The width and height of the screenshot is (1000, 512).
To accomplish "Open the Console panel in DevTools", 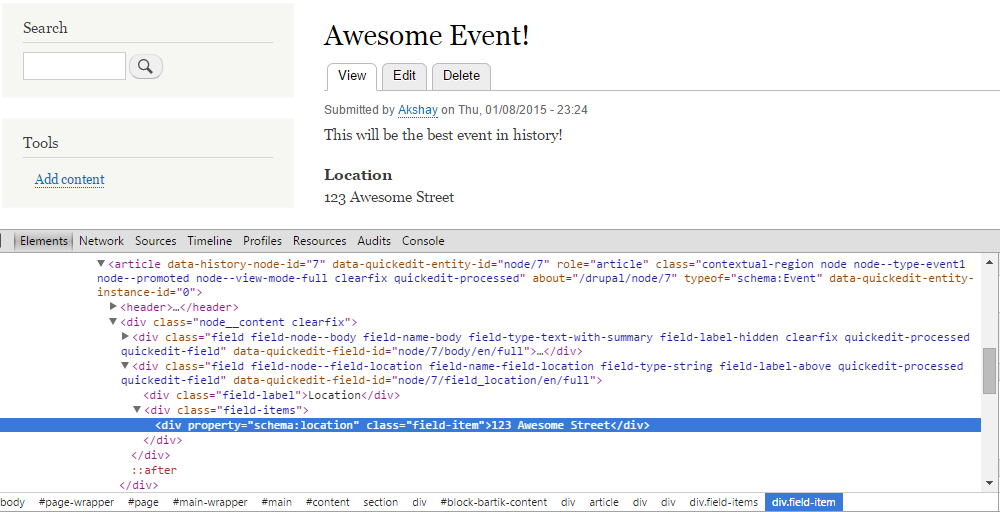I will pyautogui.click(x=423, y=241).
